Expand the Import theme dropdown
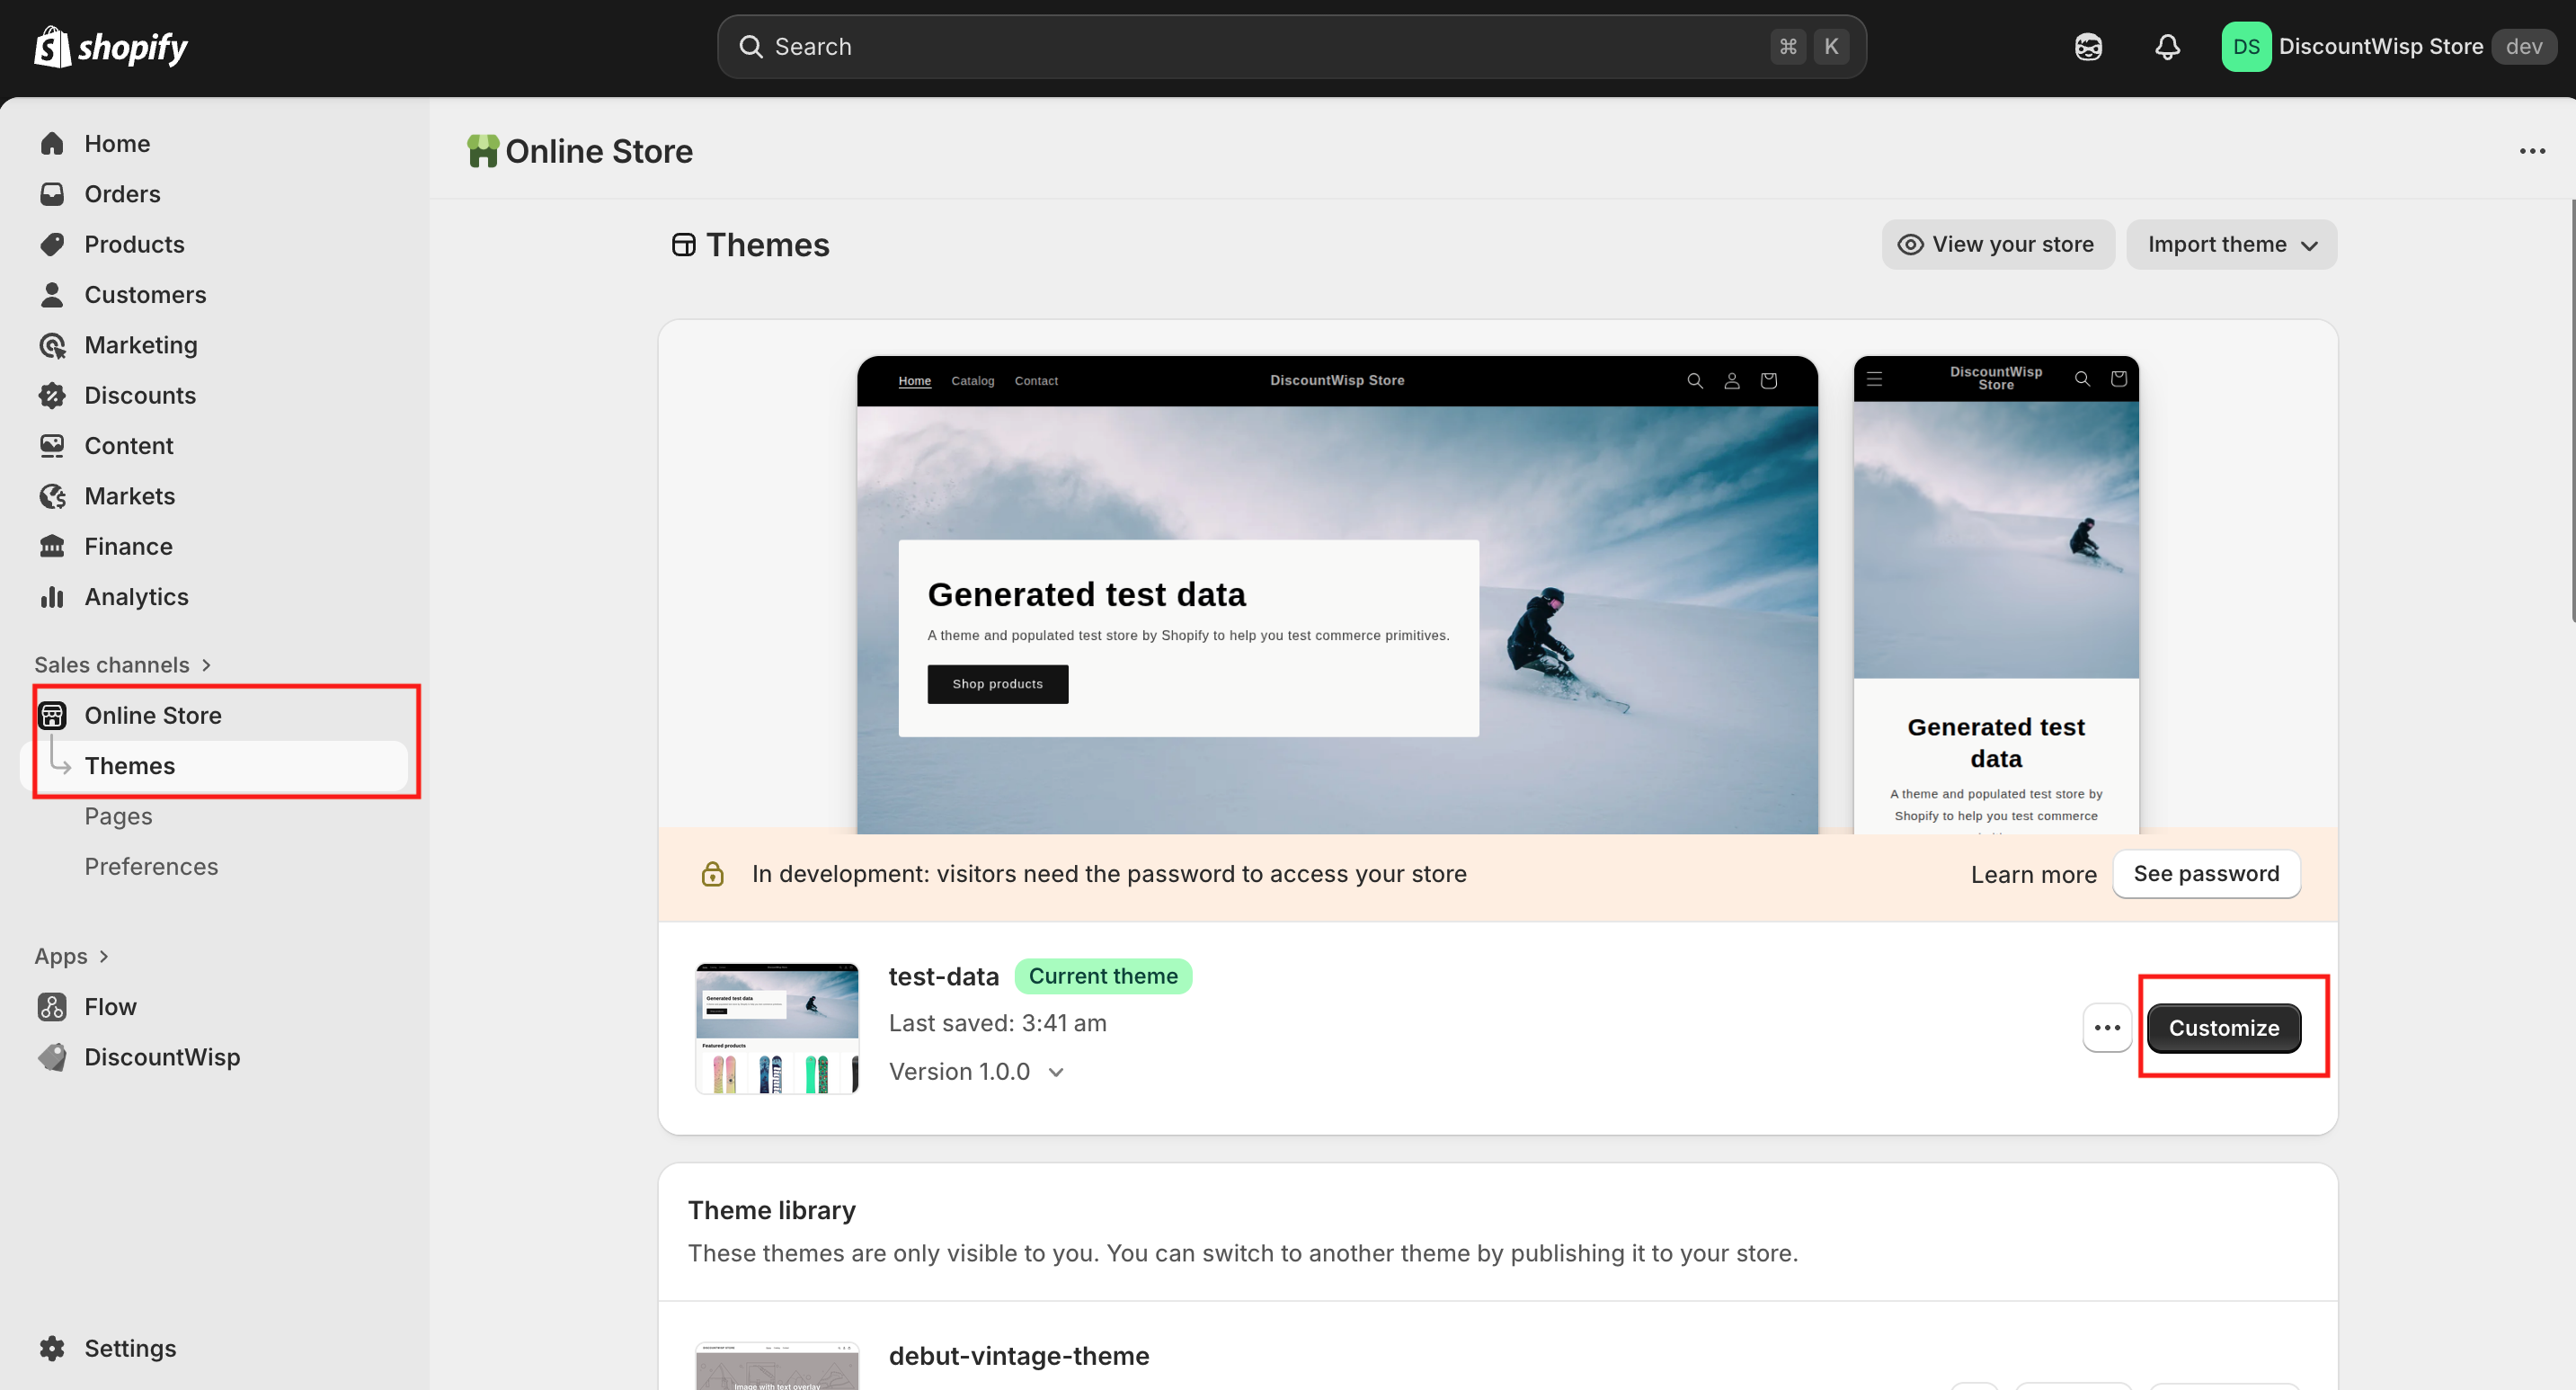This screenshot has width=2576, height=1390. pyautogui.click(x=2231, y=245)
